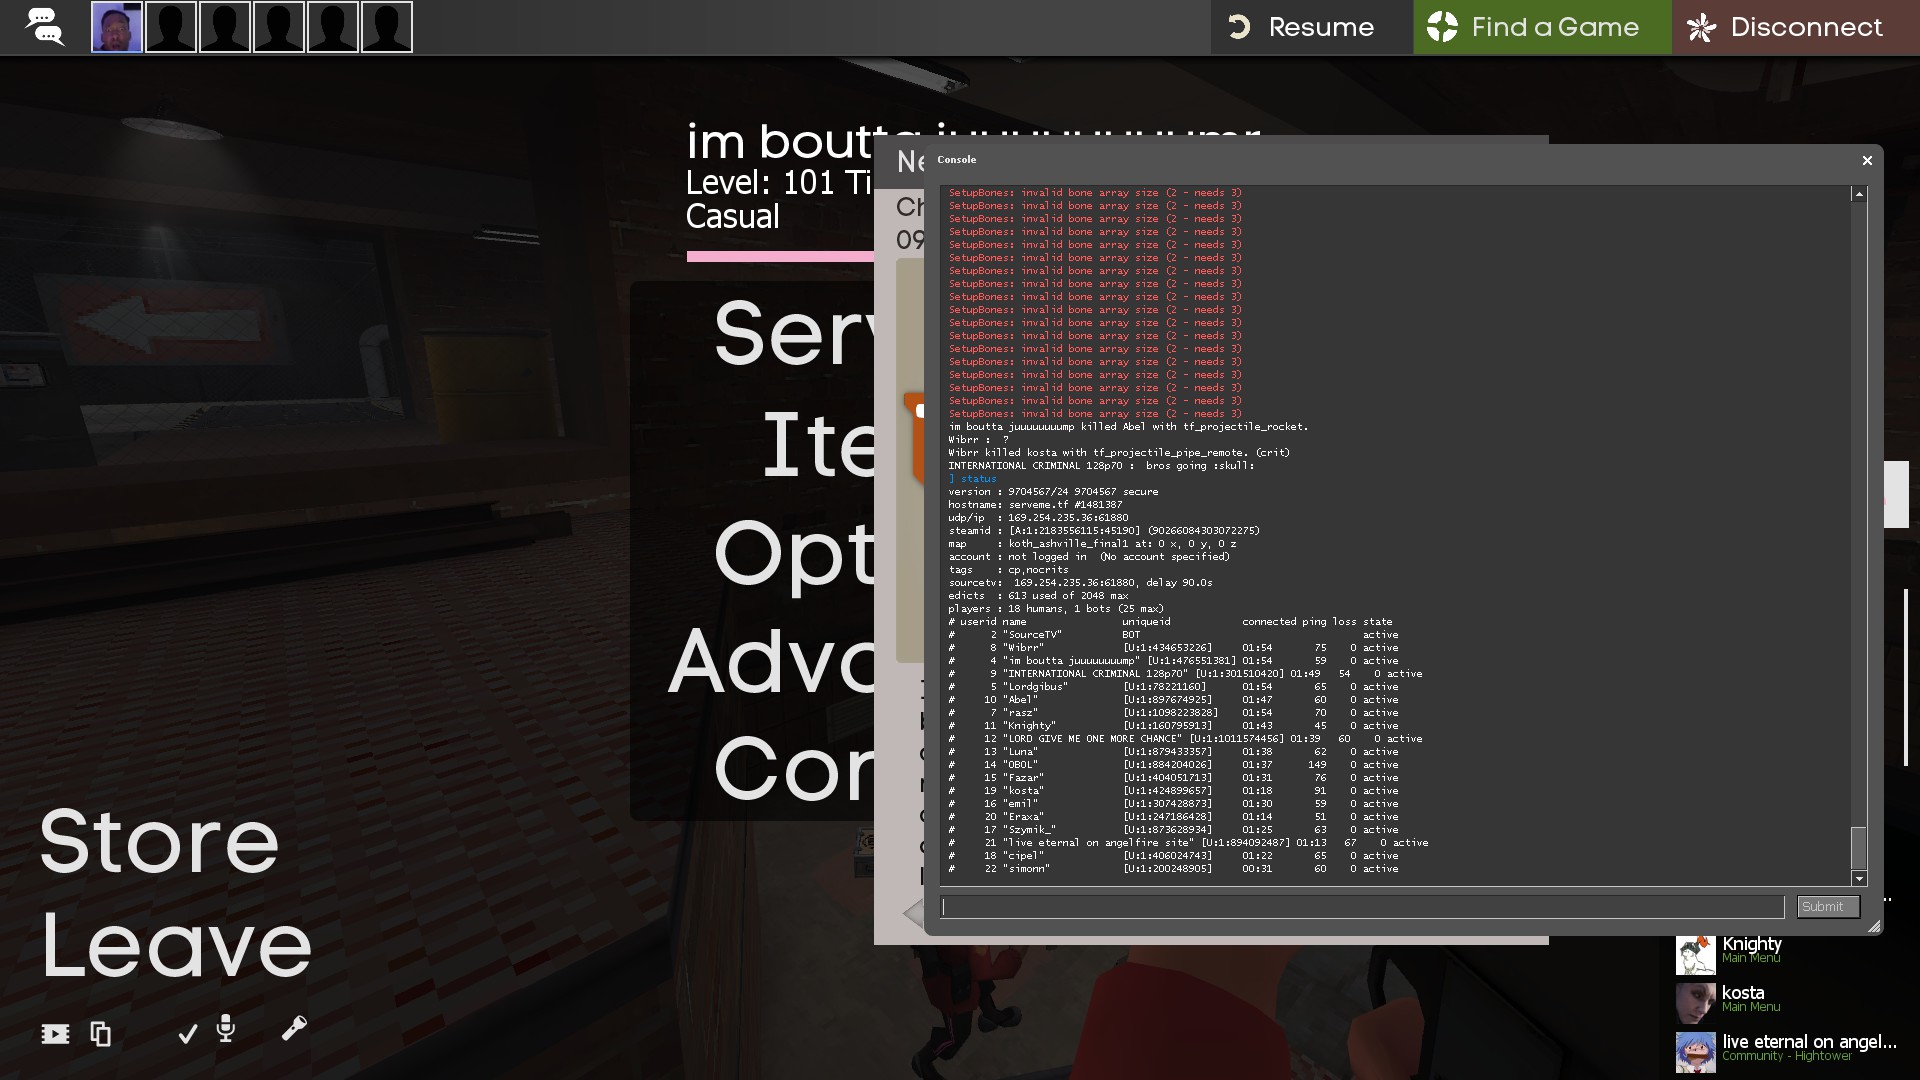Click the checkmark icon in bottom toolbar
Screen dimensions: 1920x1080
(x=187, y=1034)
